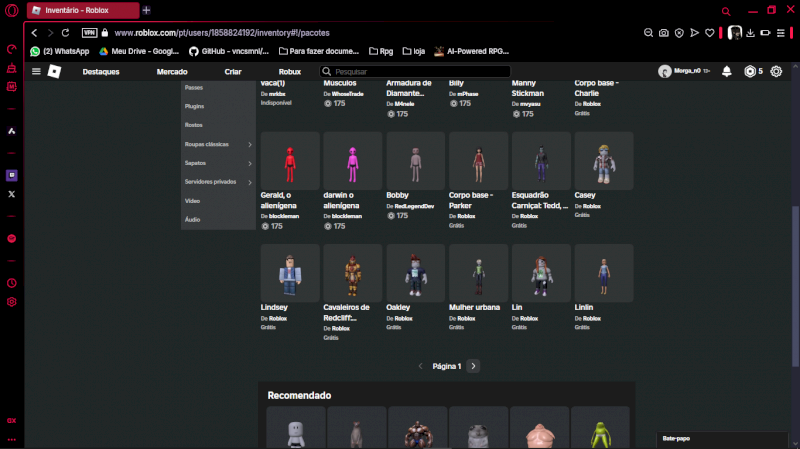Reload the page with the refresh icon

click(x=66, y=33)
